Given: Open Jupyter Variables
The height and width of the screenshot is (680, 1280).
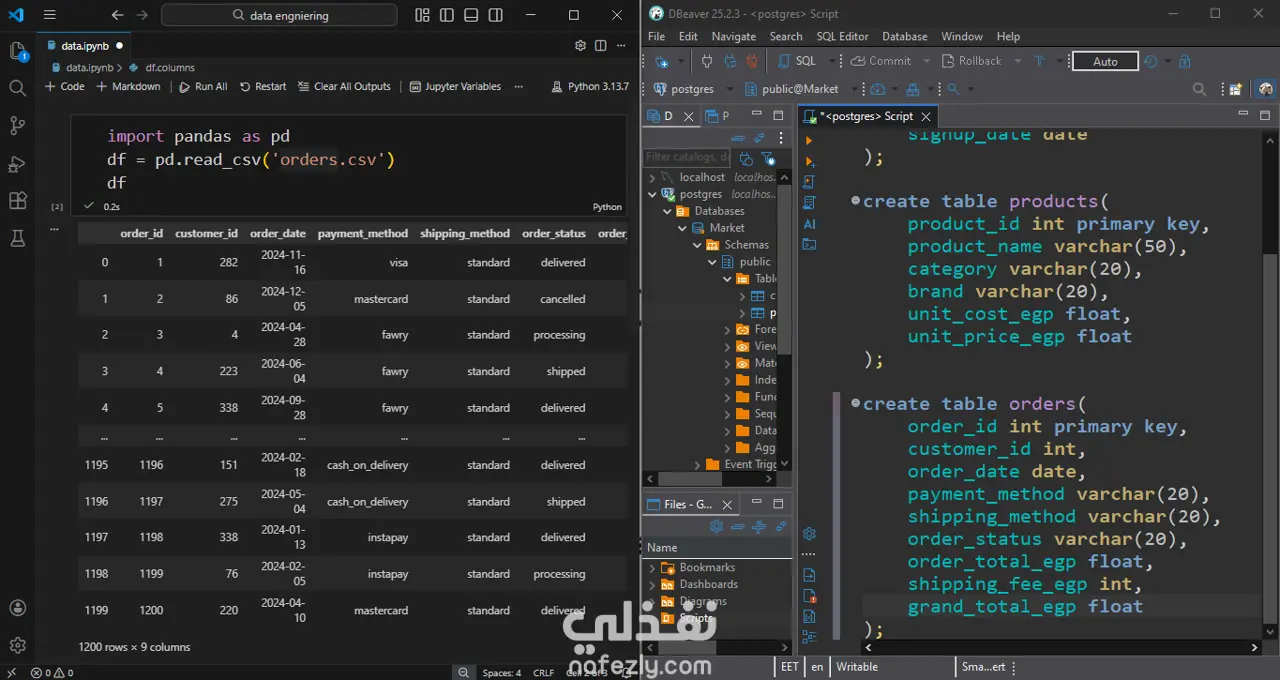Looking at the screenshot, I should click(455, 86).
